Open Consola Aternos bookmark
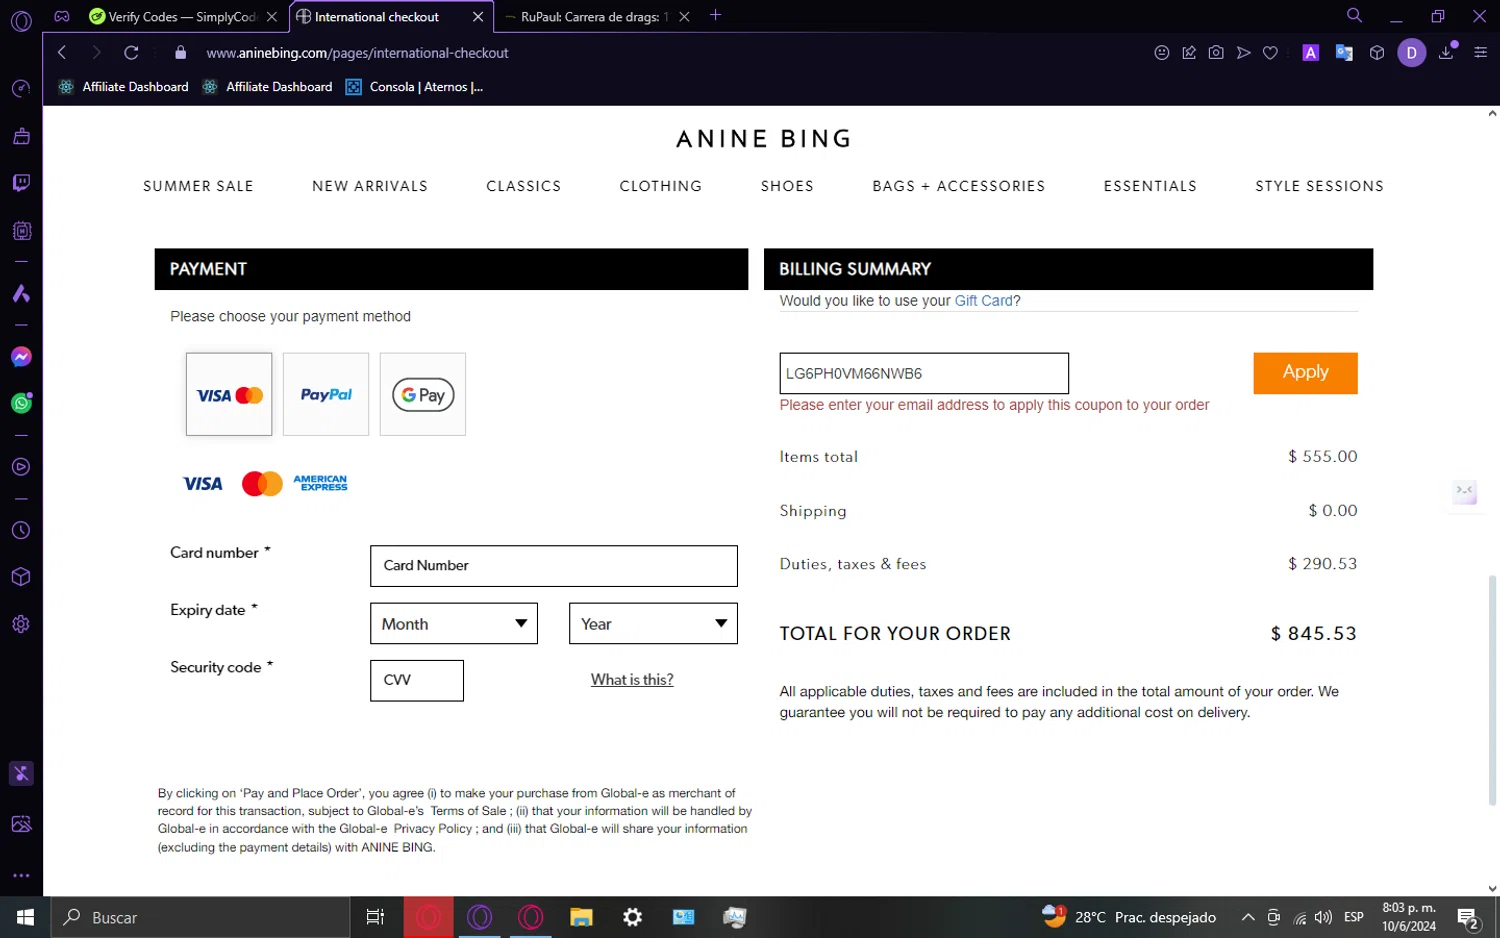The width and height of the screenshot is (1500, 938). coord(414,87)
